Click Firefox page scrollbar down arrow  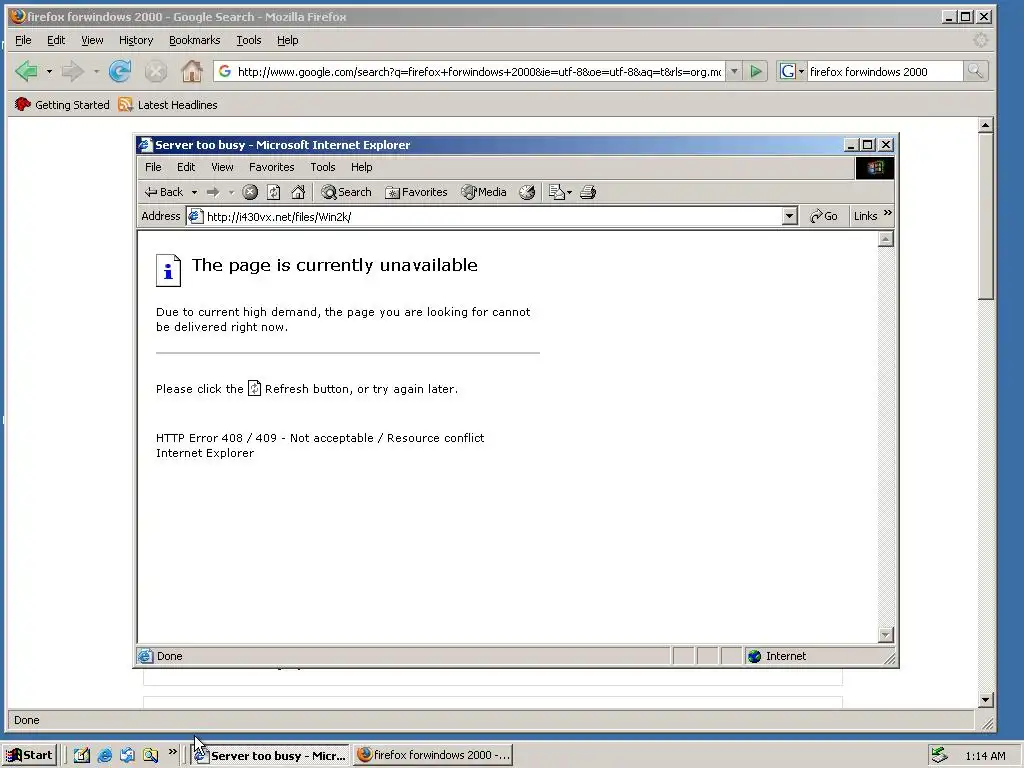986,700
